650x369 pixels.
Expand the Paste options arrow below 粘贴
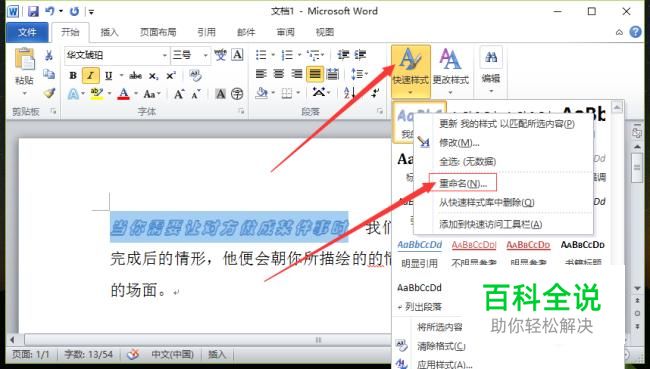24,93
